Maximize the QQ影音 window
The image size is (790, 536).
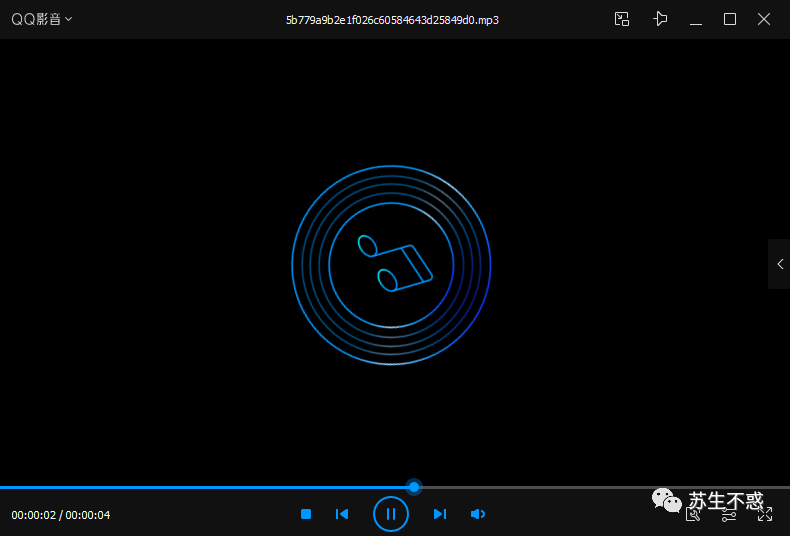[730, 19]
